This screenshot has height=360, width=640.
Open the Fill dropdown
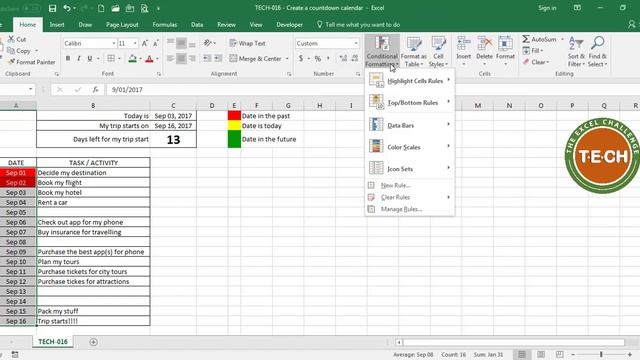[533, 51]
